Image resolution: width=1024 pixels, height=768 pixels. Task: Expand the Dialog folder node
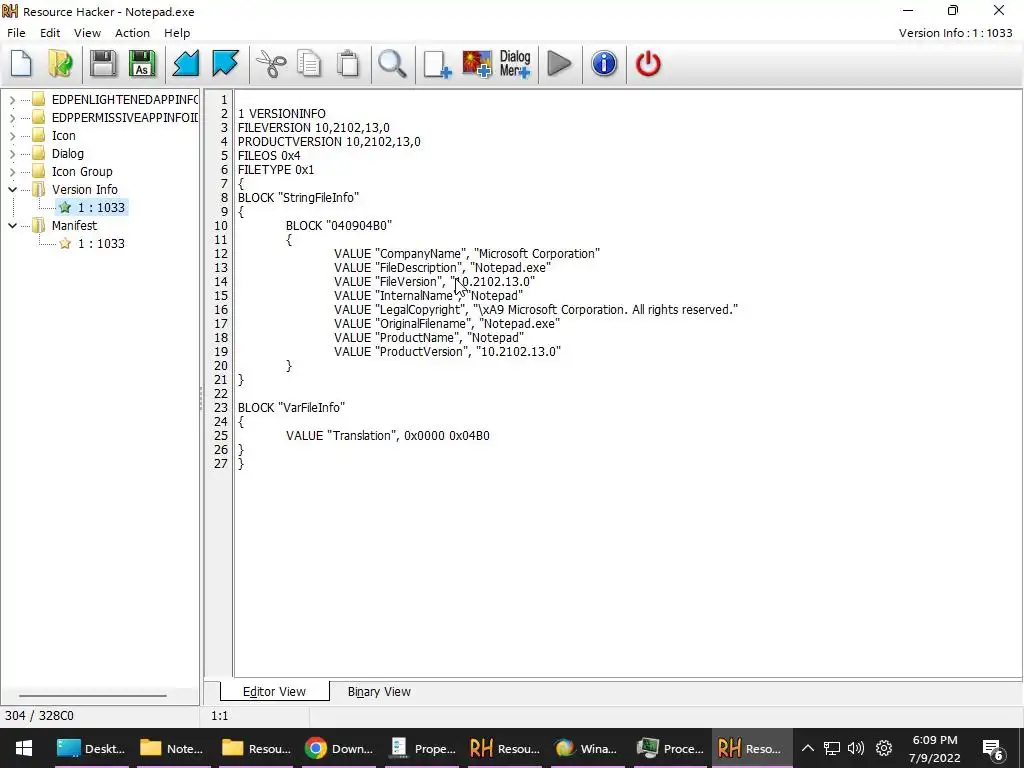(12, 153)
